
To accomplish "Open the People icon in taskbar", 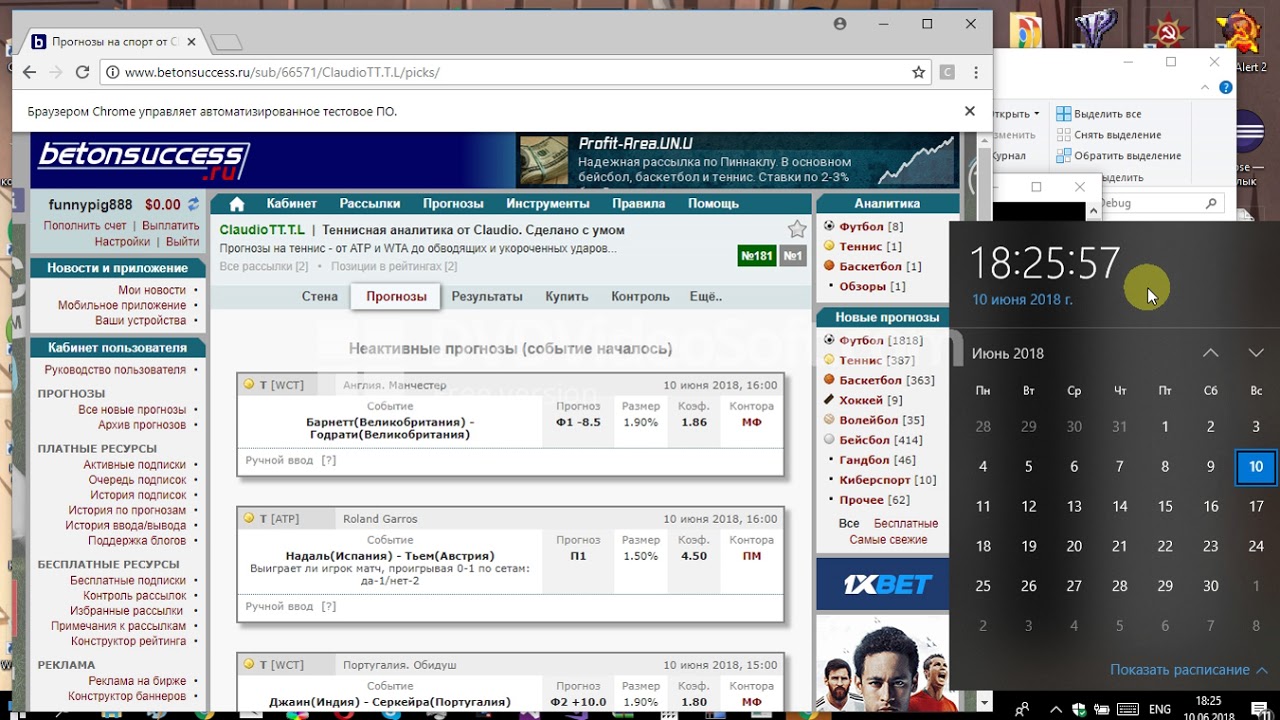I will (1022, 709).
